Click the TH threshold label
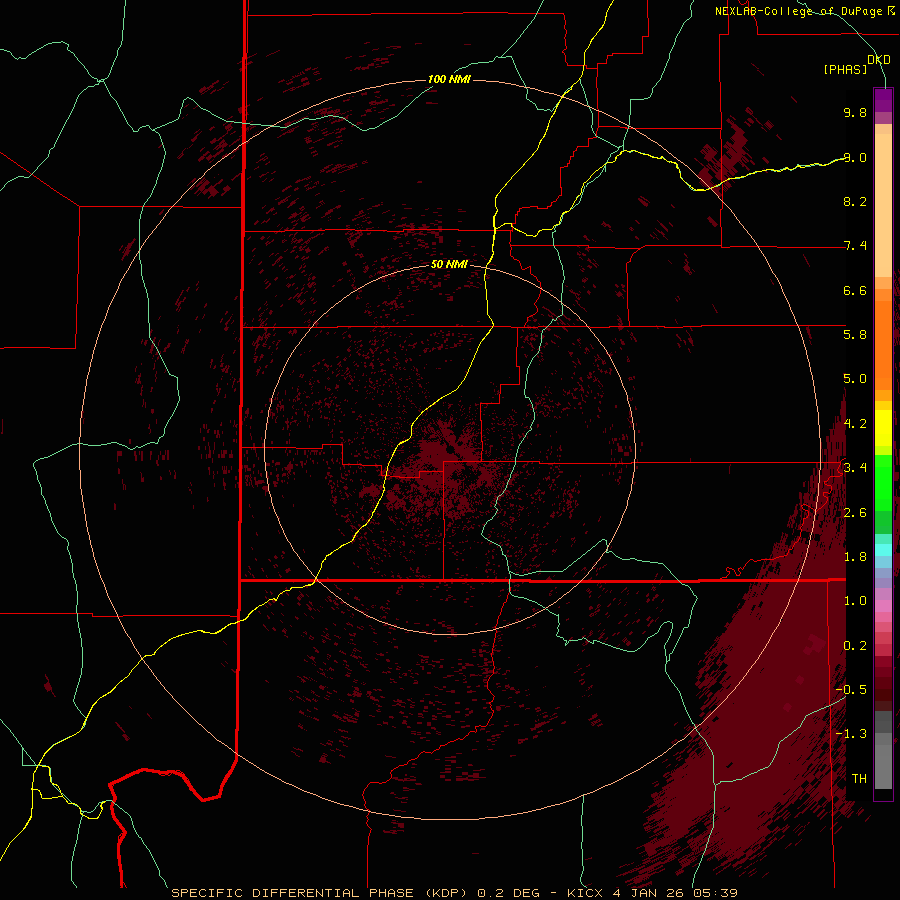Screen dimensions: 900x900 [x=859, y=779]
